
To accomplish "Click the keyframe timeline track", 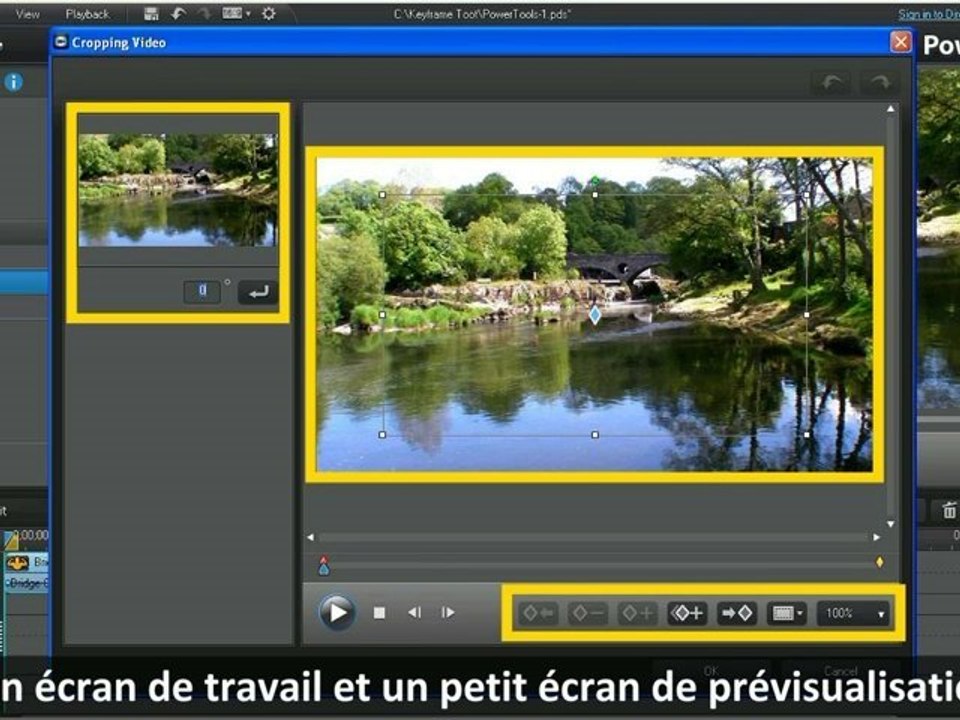I will click(x=602, y=564).
